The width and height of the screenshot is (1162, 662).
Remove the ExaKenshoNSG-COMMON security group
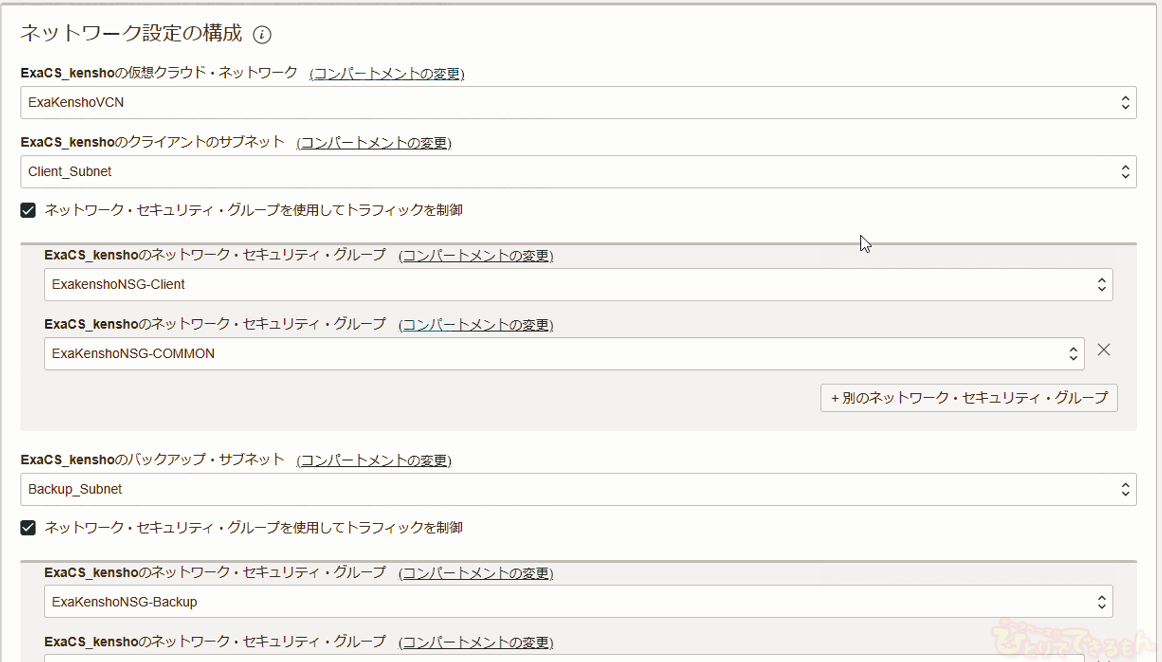(1103, 350)
